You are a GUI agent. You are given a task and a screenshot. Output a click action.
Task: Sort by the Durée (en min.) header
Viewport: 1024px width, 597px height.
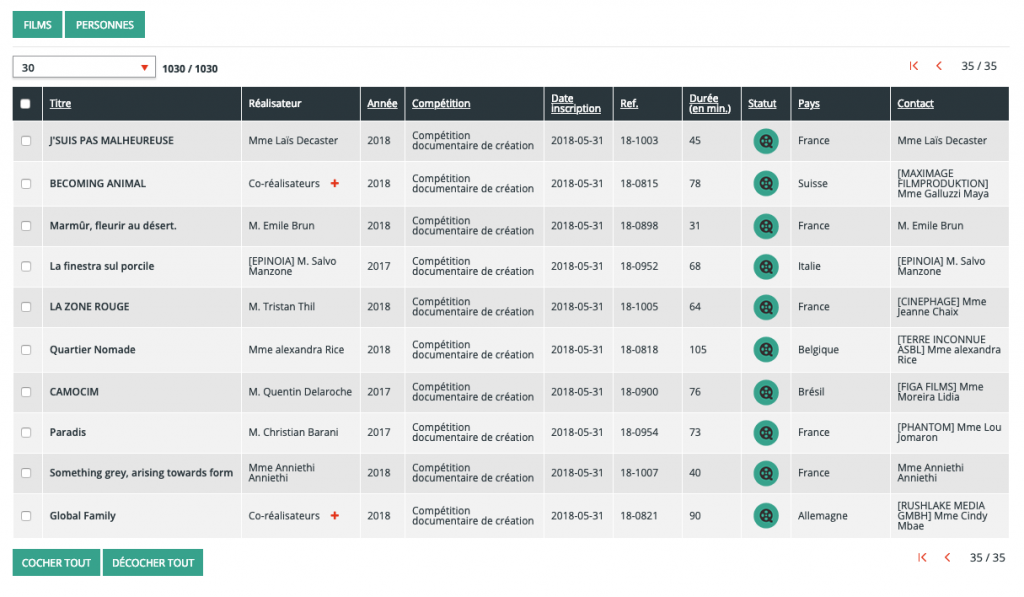[709, 103]
